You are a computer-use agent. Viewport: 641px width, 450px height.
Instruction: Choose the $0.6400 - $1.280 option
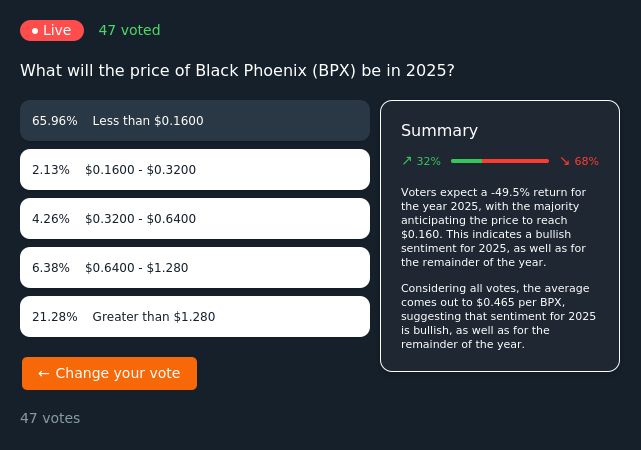tap(195, 268)
